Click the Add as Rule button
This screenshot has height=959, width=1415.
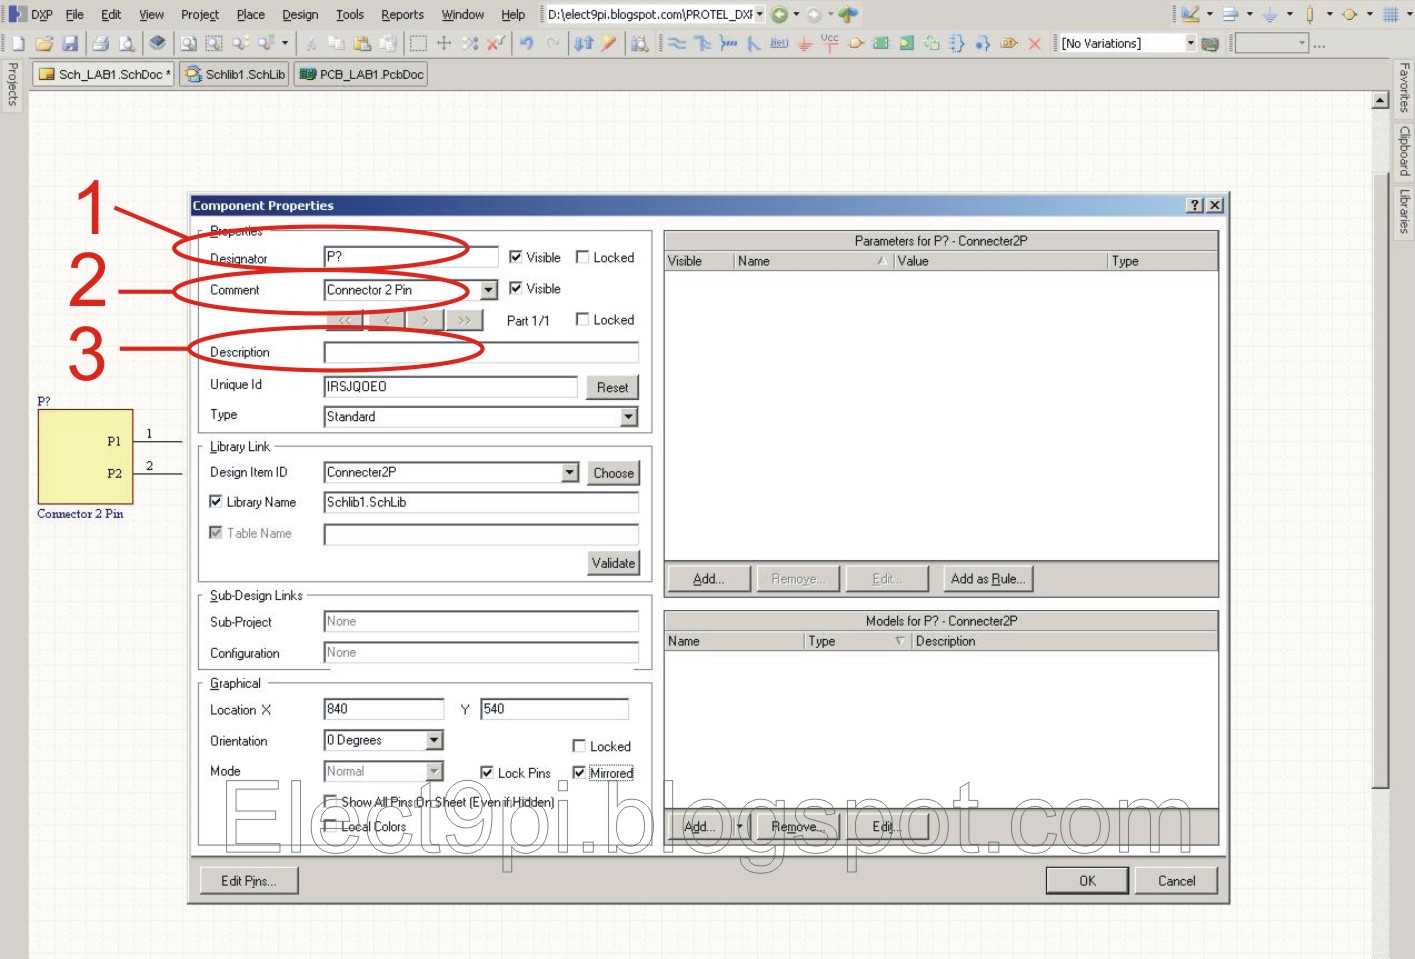[x=987, y=578]
